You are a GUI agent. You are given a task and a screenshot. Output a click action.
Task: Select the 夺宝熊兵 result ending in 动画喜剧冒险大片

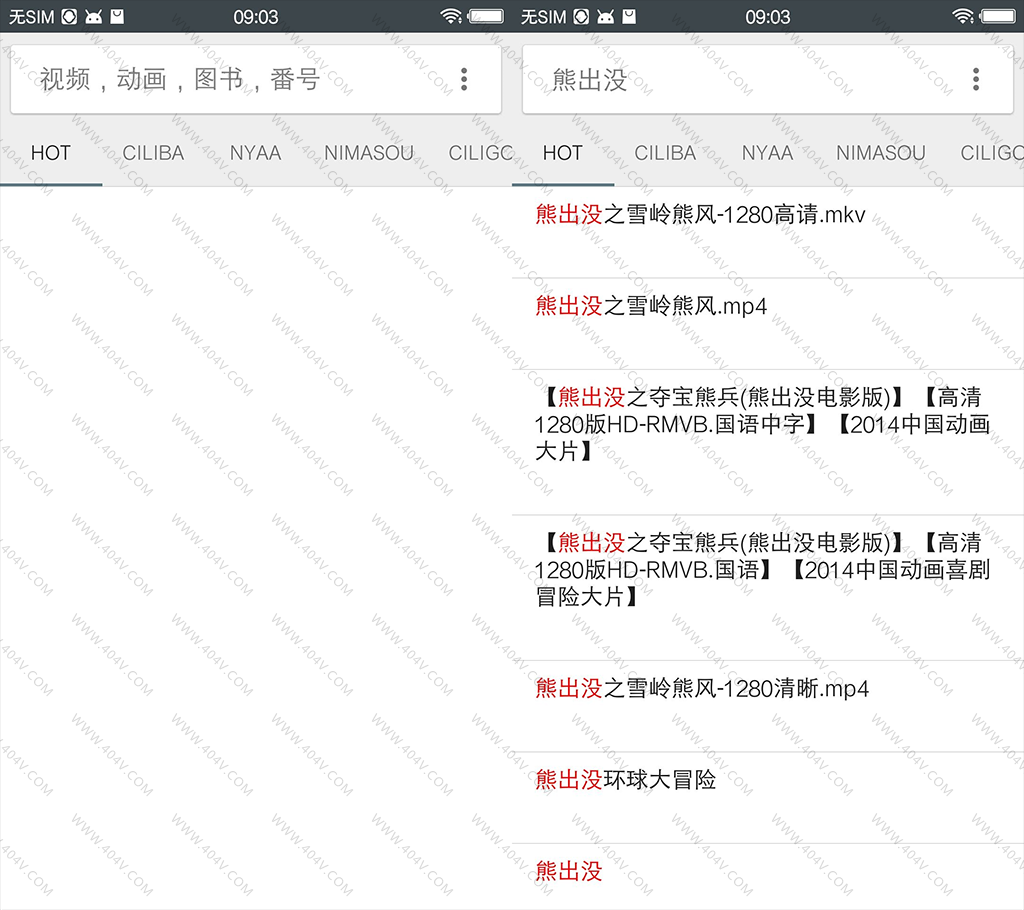(x=762, y=570)
